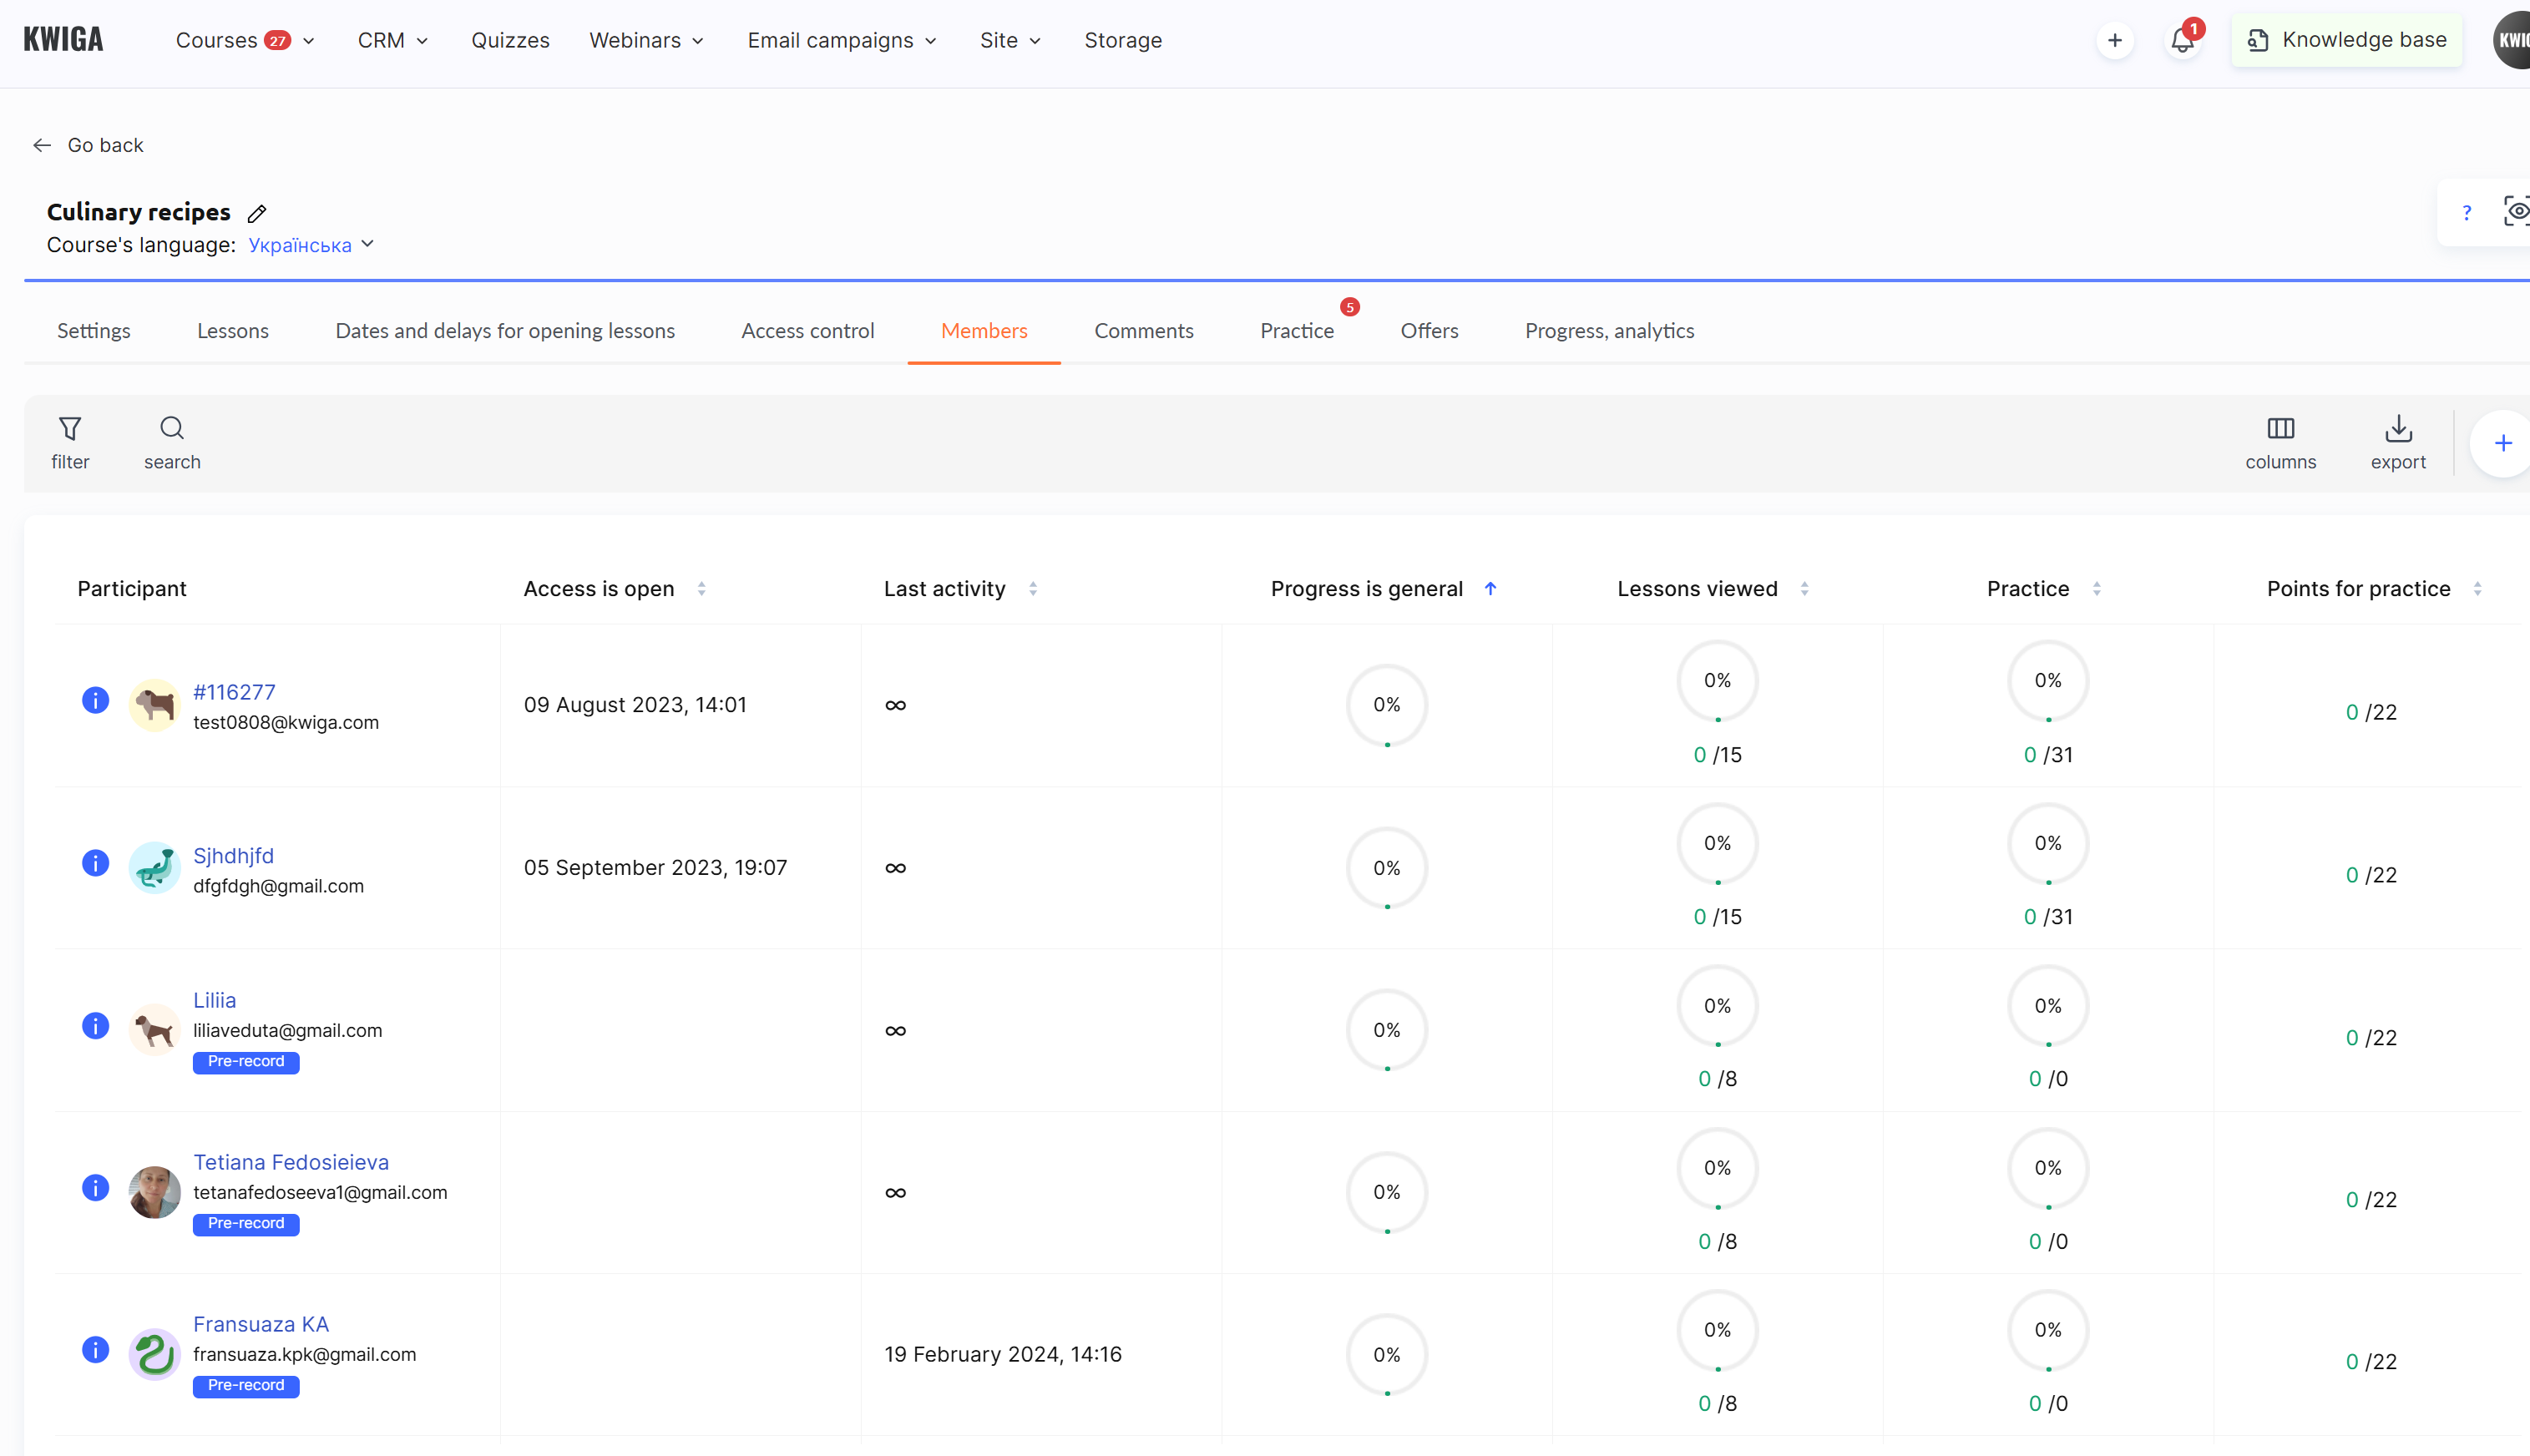Toggle sorting on Progress is general column
Image resolution: width=2530 pixels, height=1456 pixels.
point(1490,588)
